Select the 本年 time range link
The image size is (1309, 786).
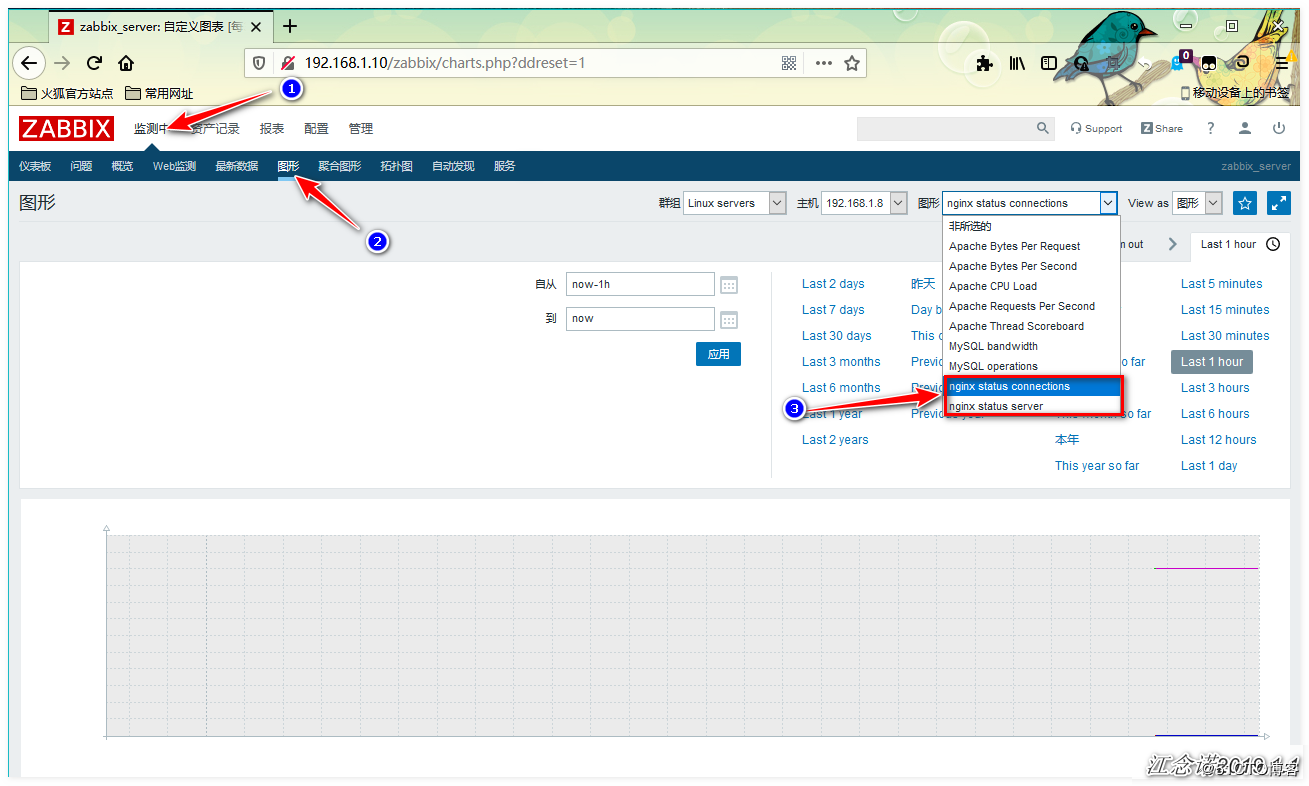coord(1067,440)
